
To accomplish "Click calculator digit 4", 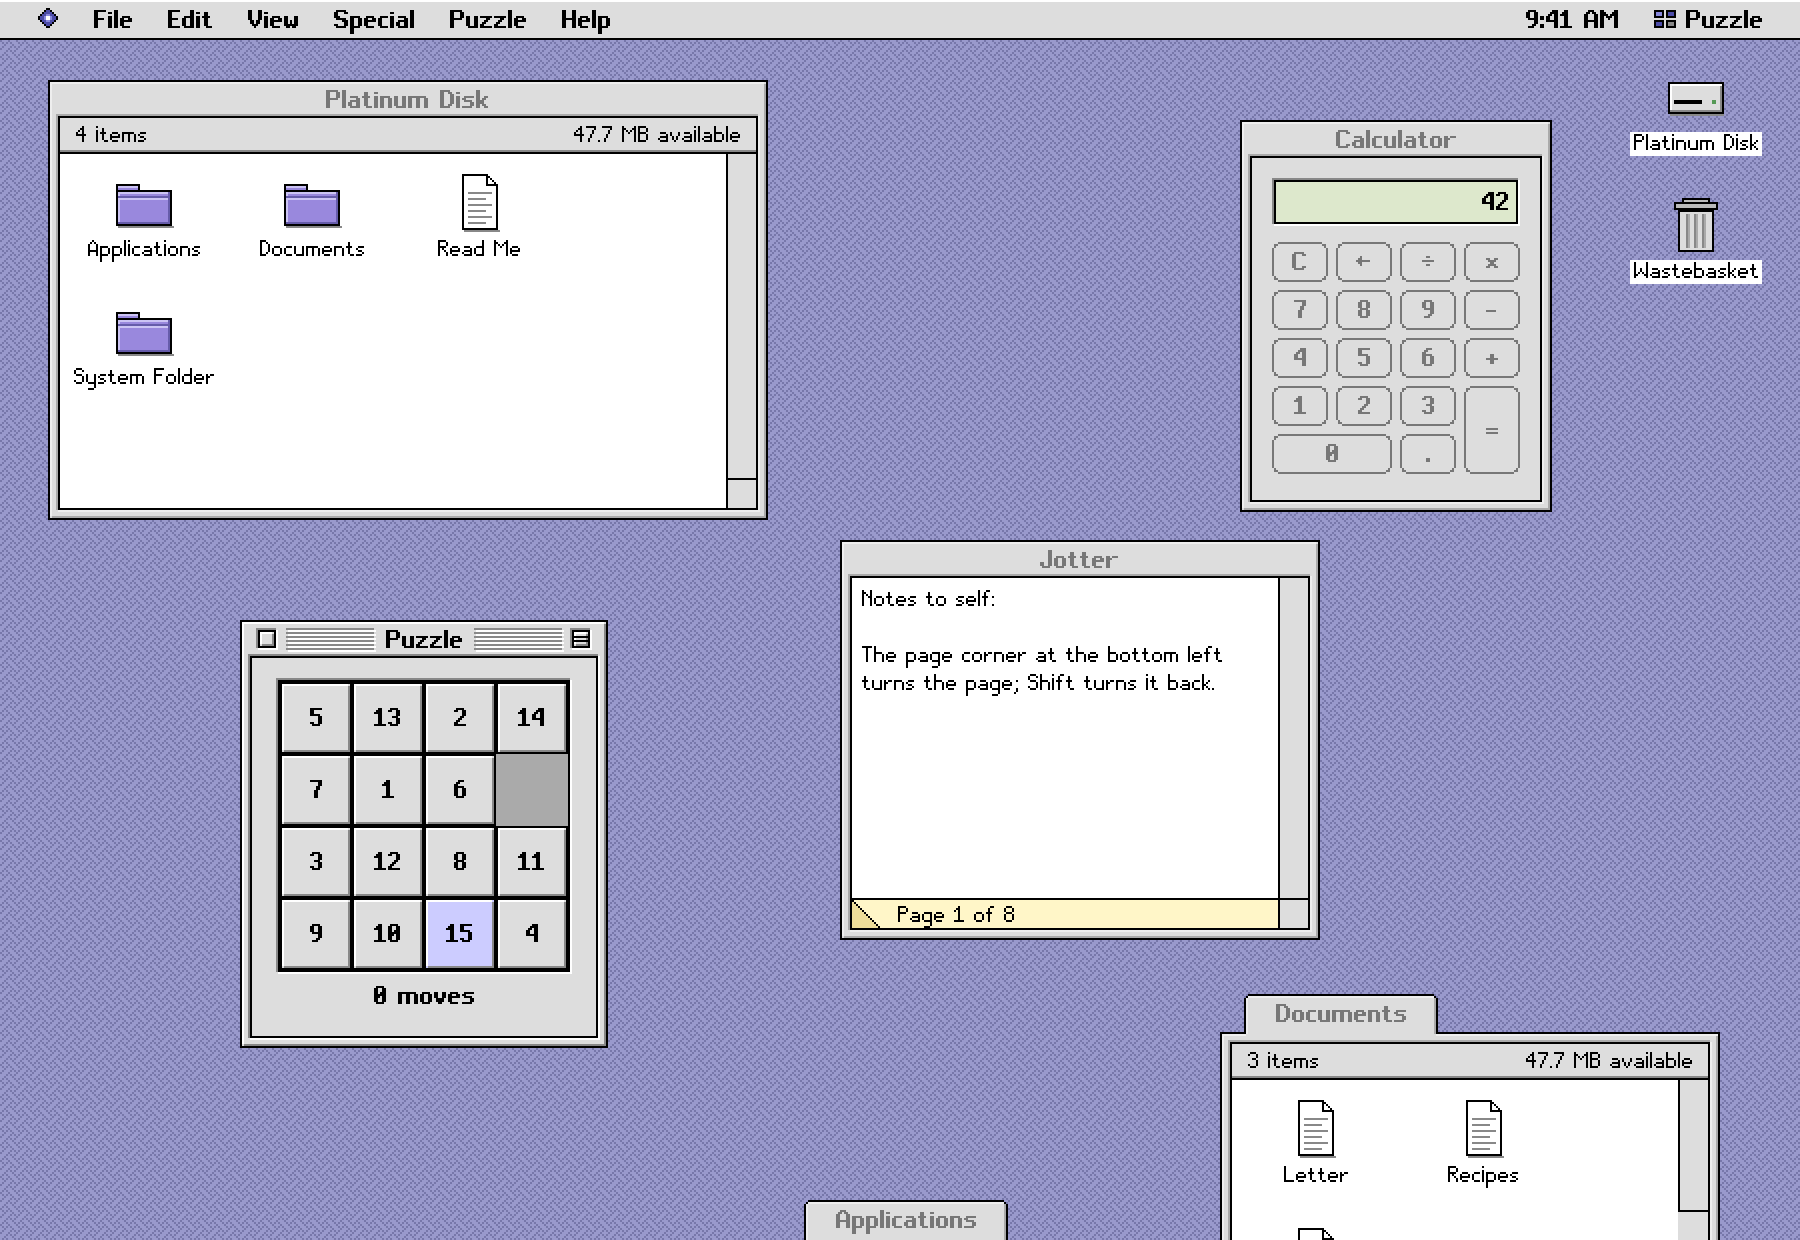I will [1299, 358].
